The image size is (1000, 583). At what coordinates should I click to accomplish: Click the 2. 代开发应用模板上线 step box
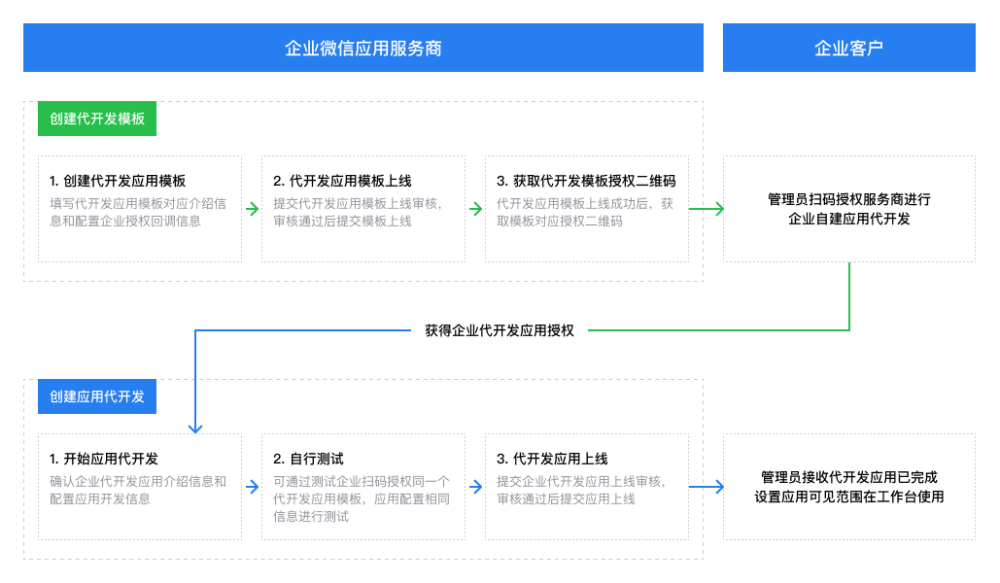click(x=363, y=209)
